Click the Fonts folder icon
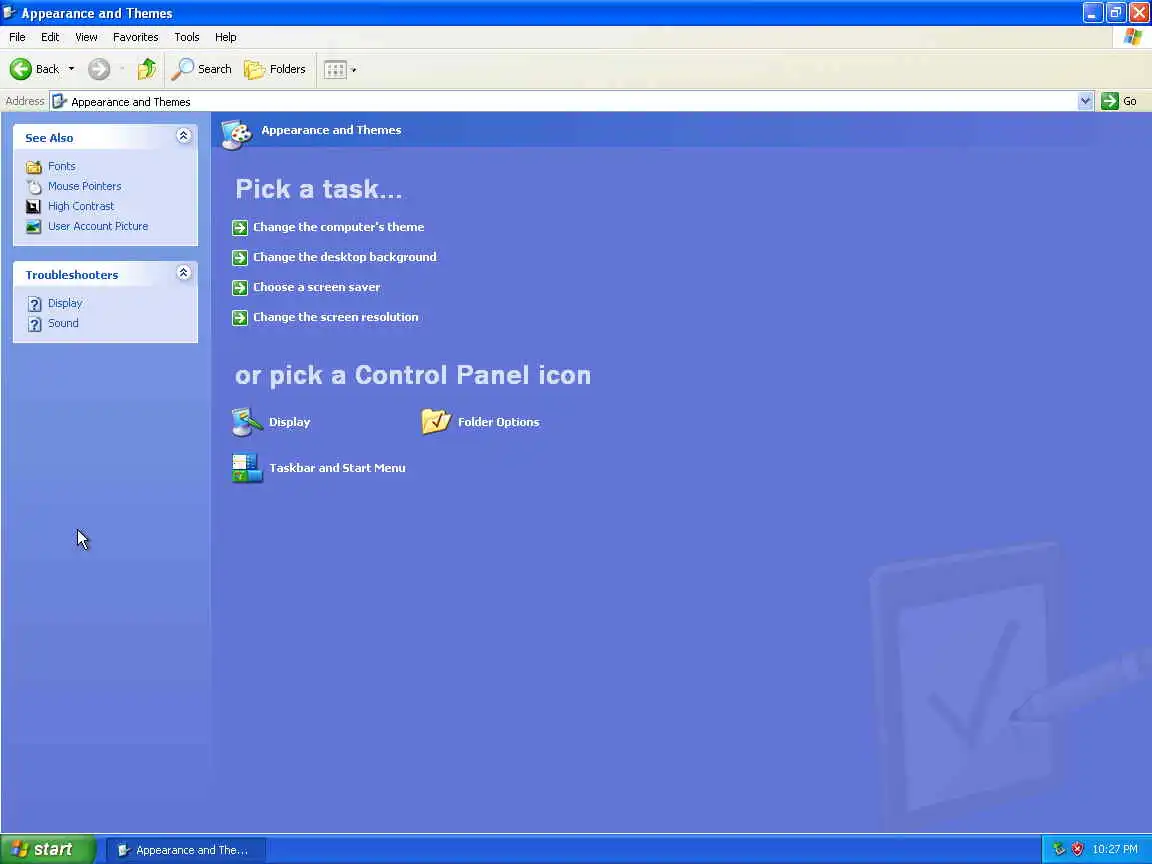This screenshot has width=1152, height=864. click(34, 167)
